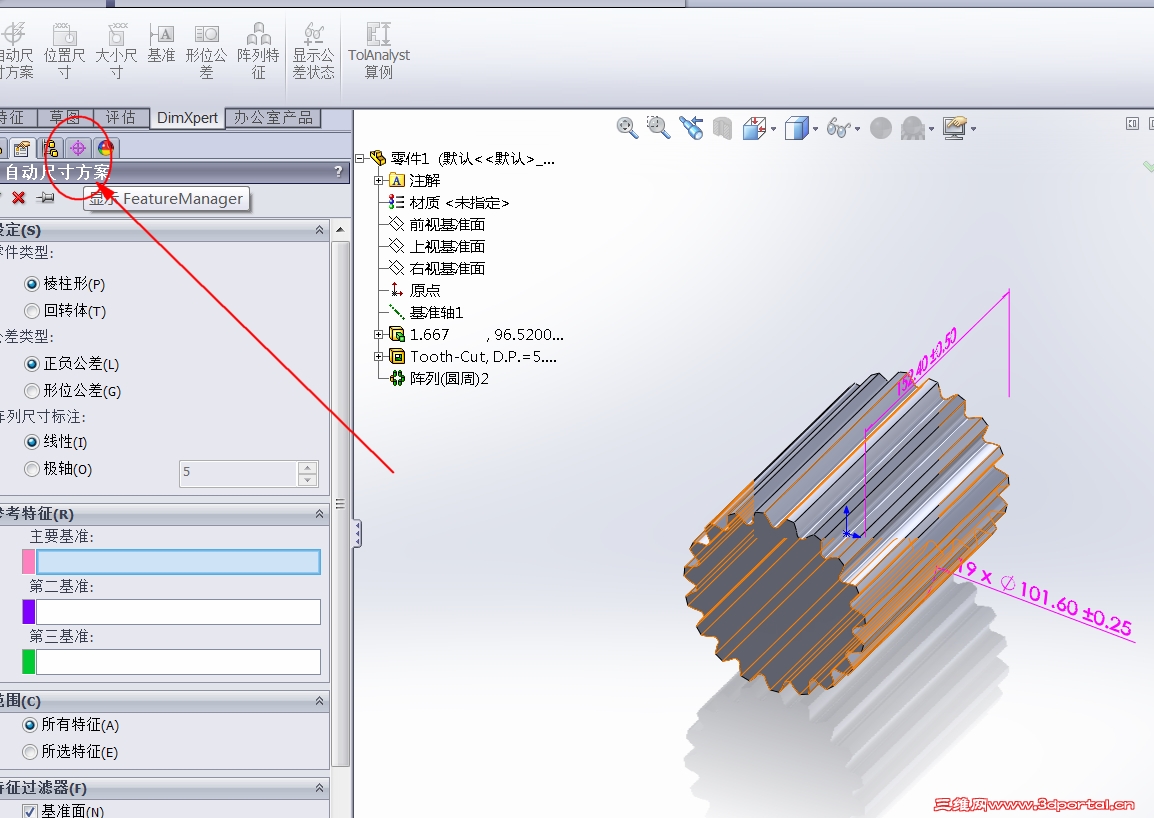Open View Settings dropdown arrow
This screenshot has height=818, width=1154.
pyautogui.click(x=973, y=130)
